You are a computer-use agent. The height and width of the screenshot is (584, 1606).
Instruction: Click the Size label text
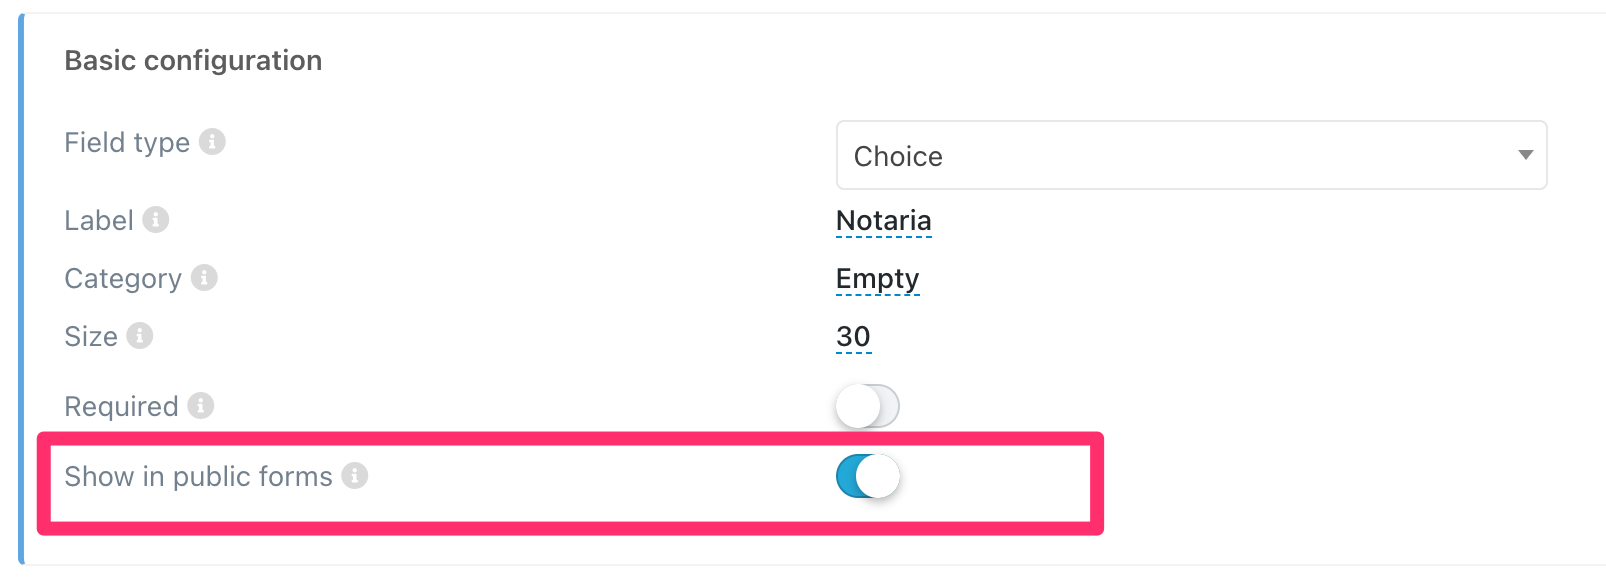pyautogui.click(x=91, y=337)
